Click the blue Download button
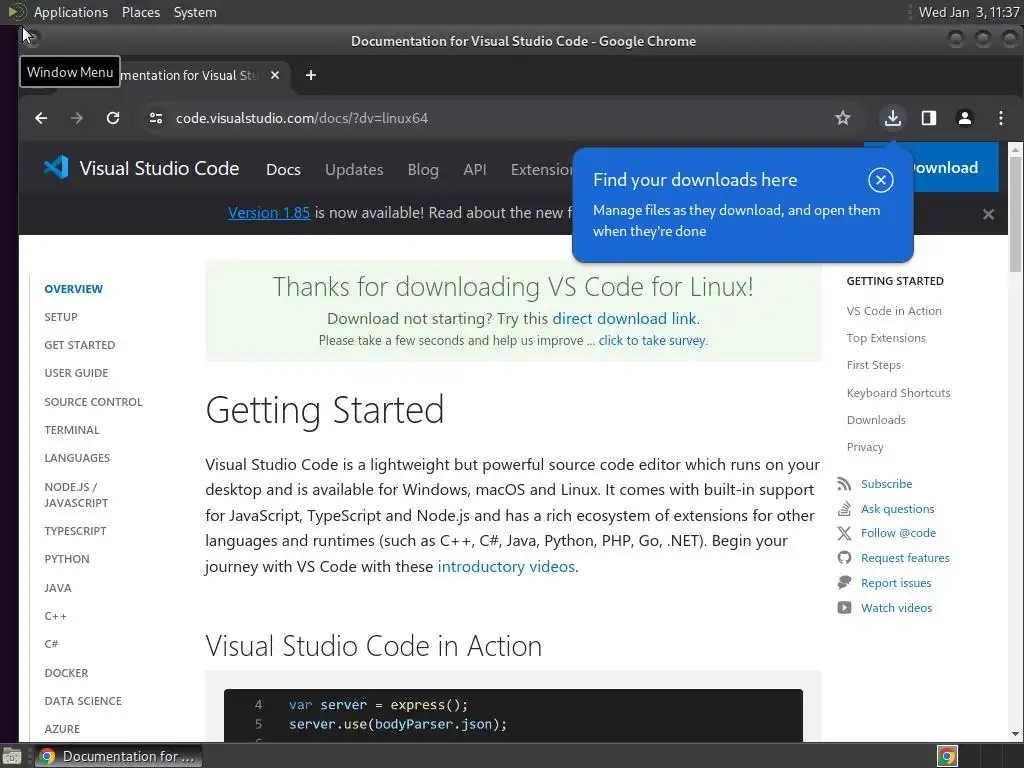 pos(955,167)
